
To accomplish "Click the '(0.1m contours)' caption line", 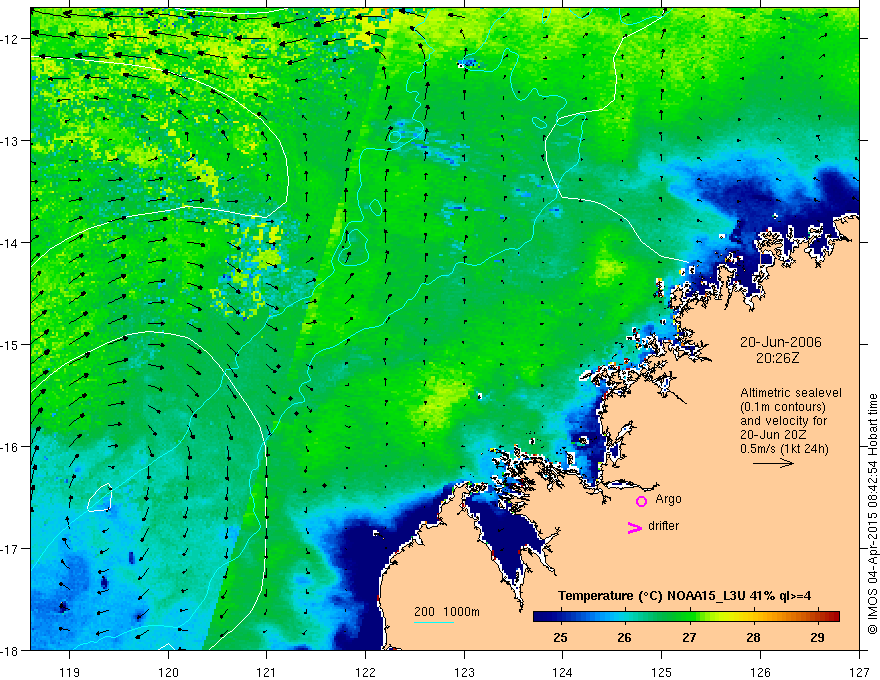I will [x=782, y=407].
